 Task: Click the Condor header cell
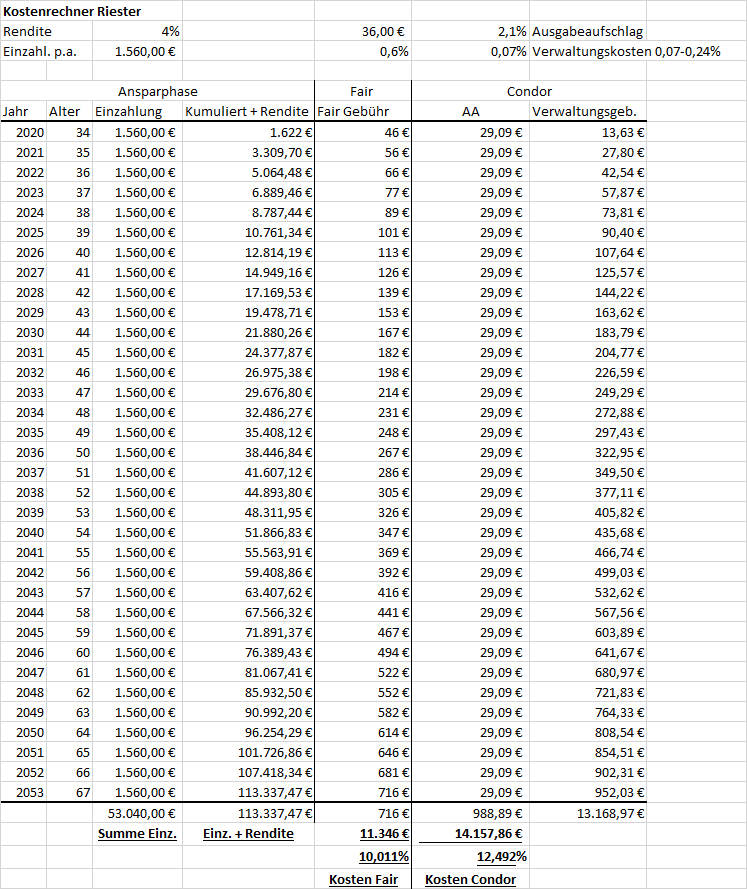pyautogui.click(x=529, y=91)
